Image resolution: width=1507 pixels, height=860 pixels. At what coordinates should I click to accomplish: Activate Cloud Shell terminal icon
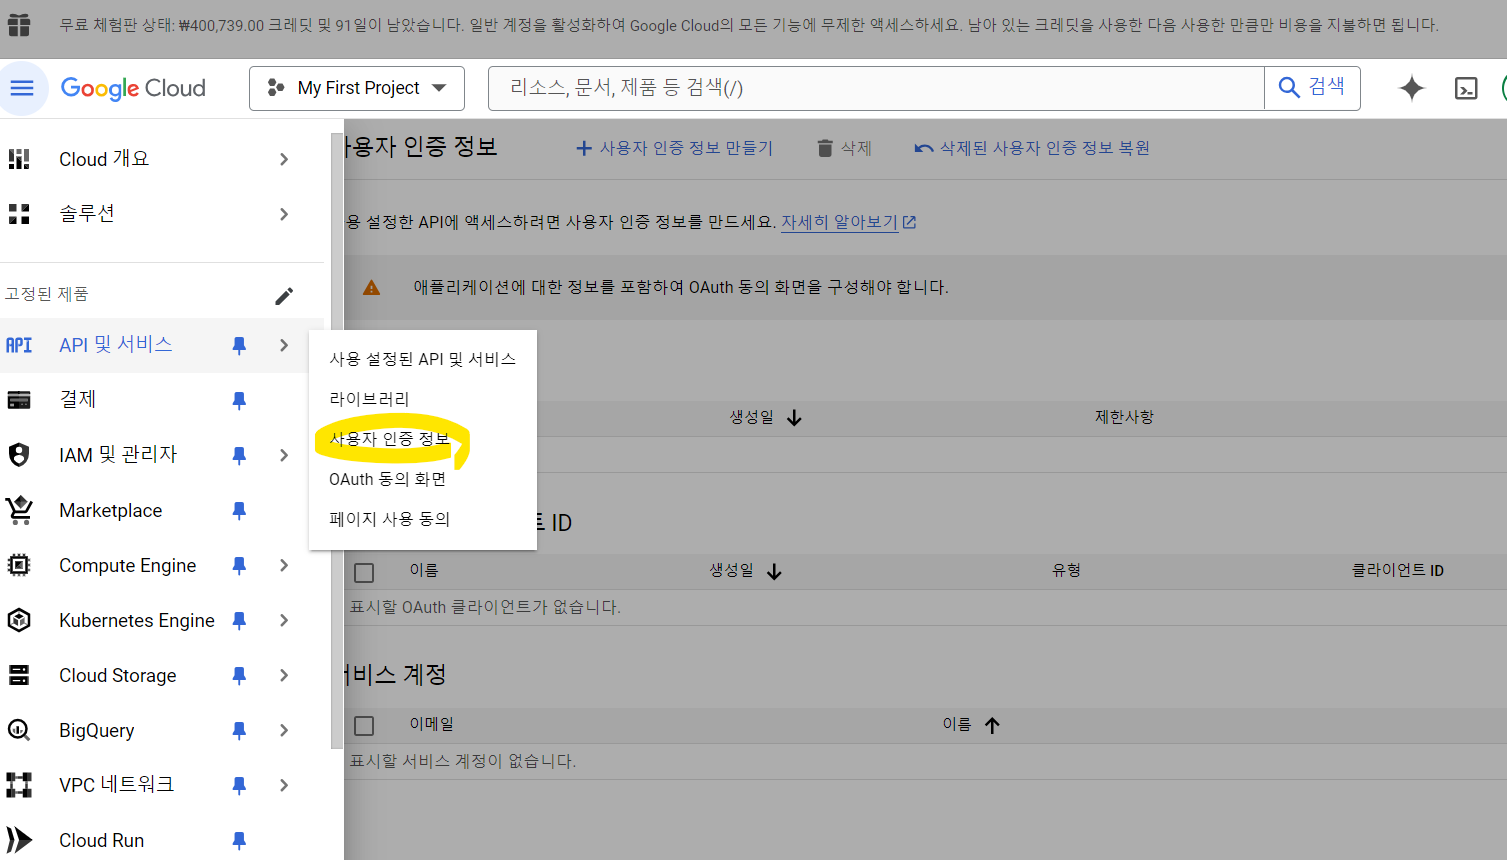pos(1466,89)
